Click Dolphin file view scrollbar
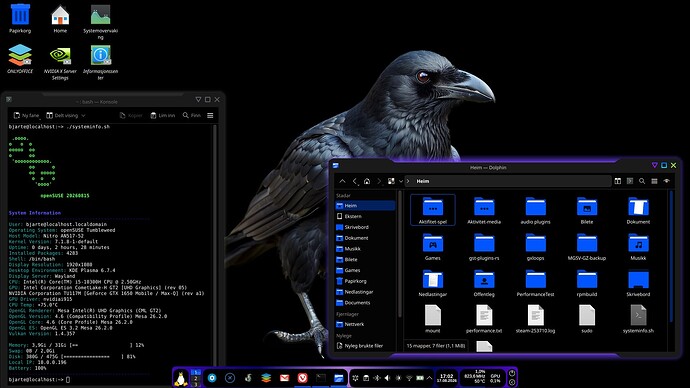This screenshot has height=388, width=690. click(671, 256)
